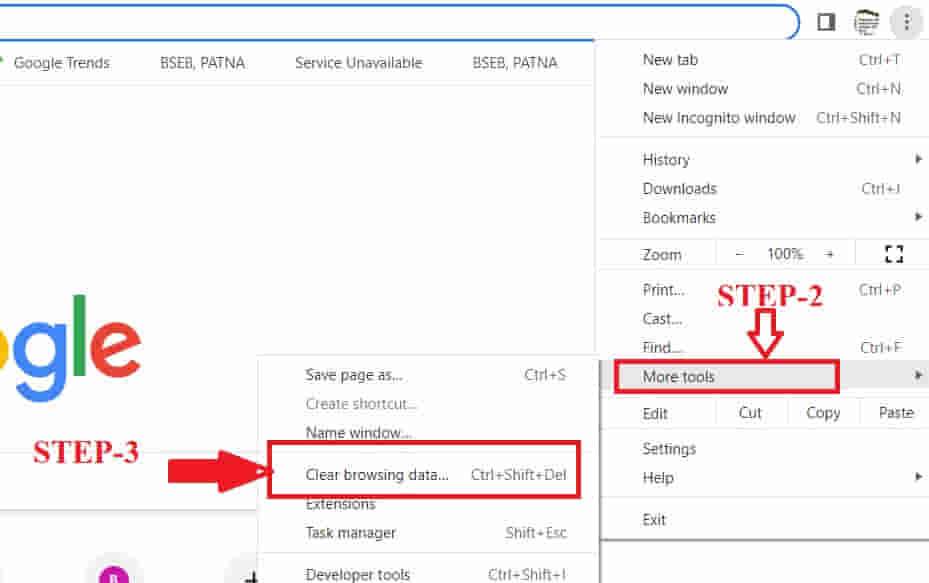The width and height of the screenshot is (929, 583).
Task: Open Task manager from submenu
Action: [x=430, y=533]
